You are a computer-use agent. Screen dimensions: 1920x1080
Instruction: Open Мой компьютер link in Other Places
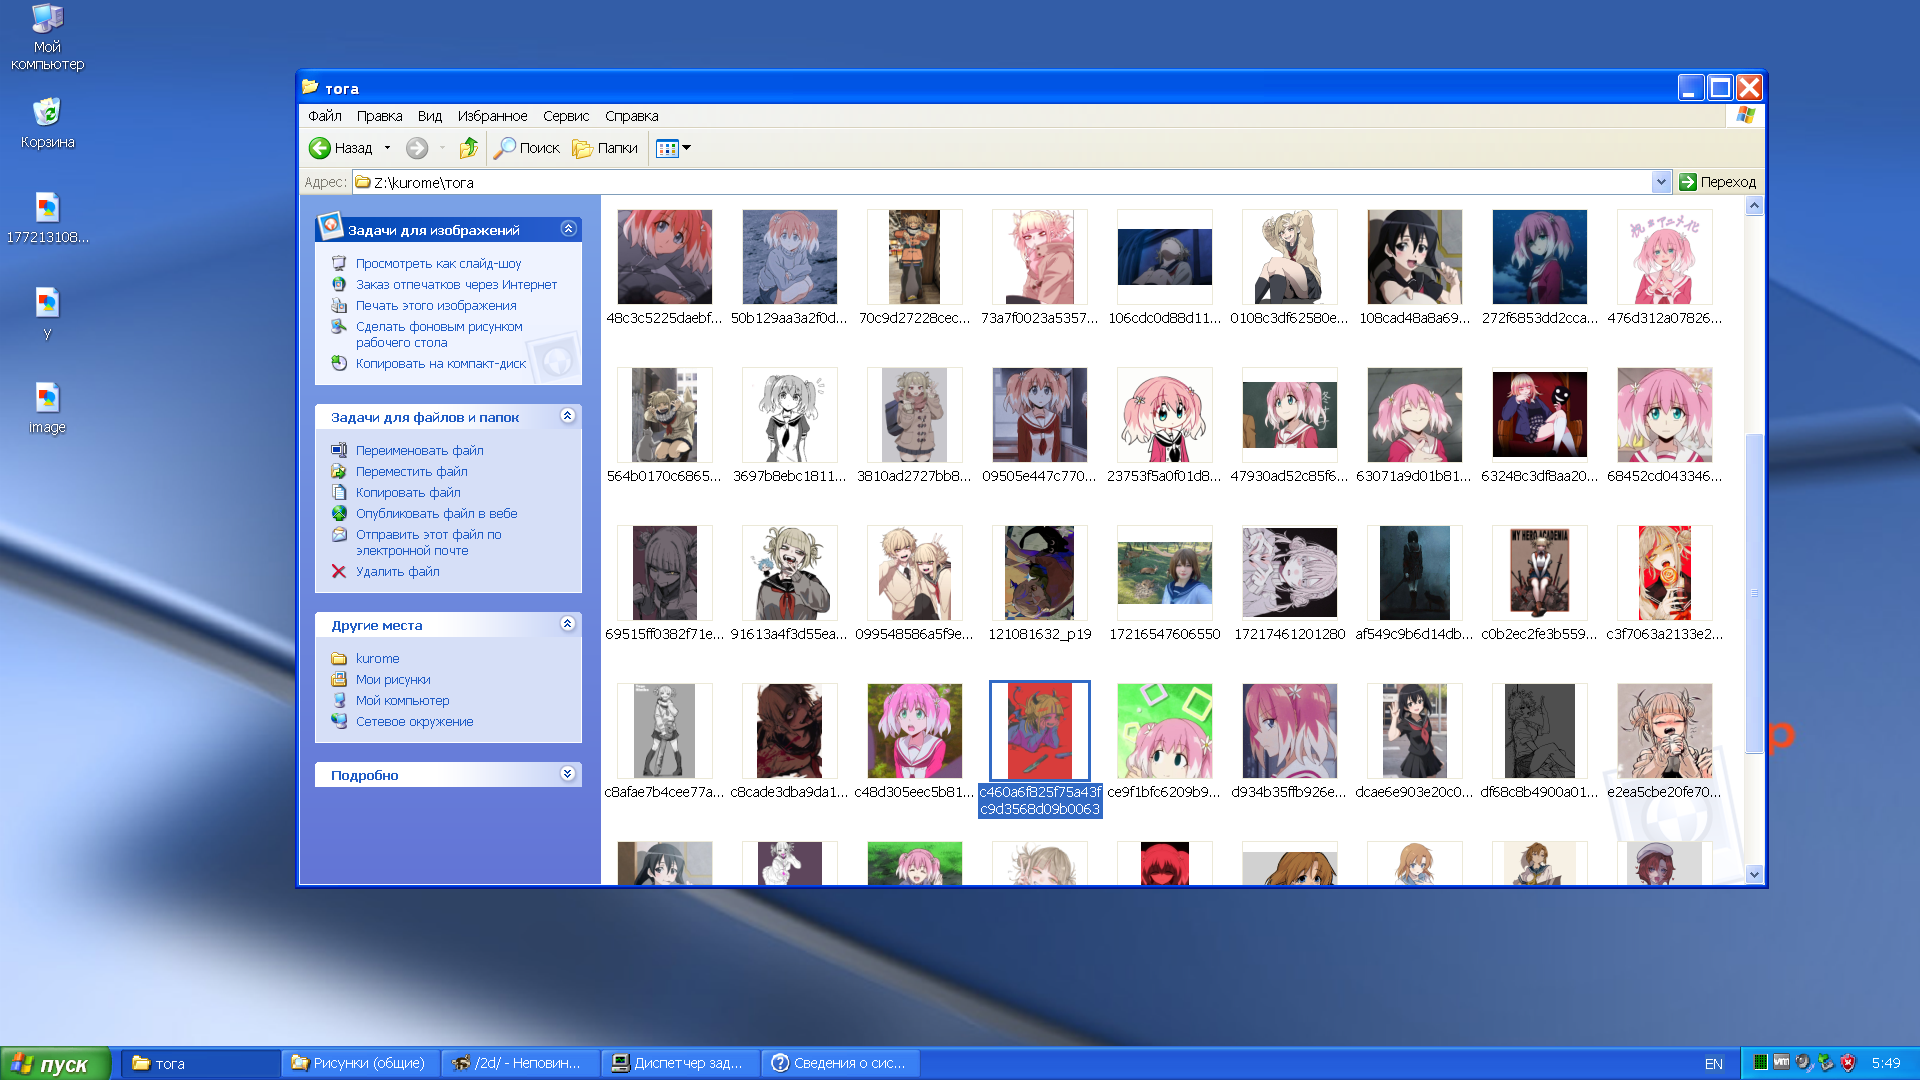pos(403,701)
